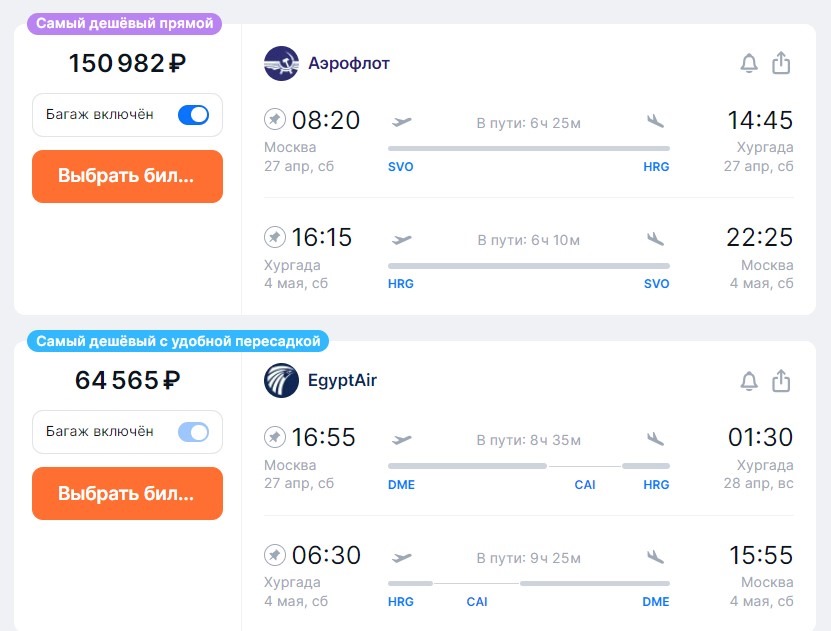
Task: Toggle baggage included on the 64 565 ₽ ticket
Action: (x=193, y=432)
